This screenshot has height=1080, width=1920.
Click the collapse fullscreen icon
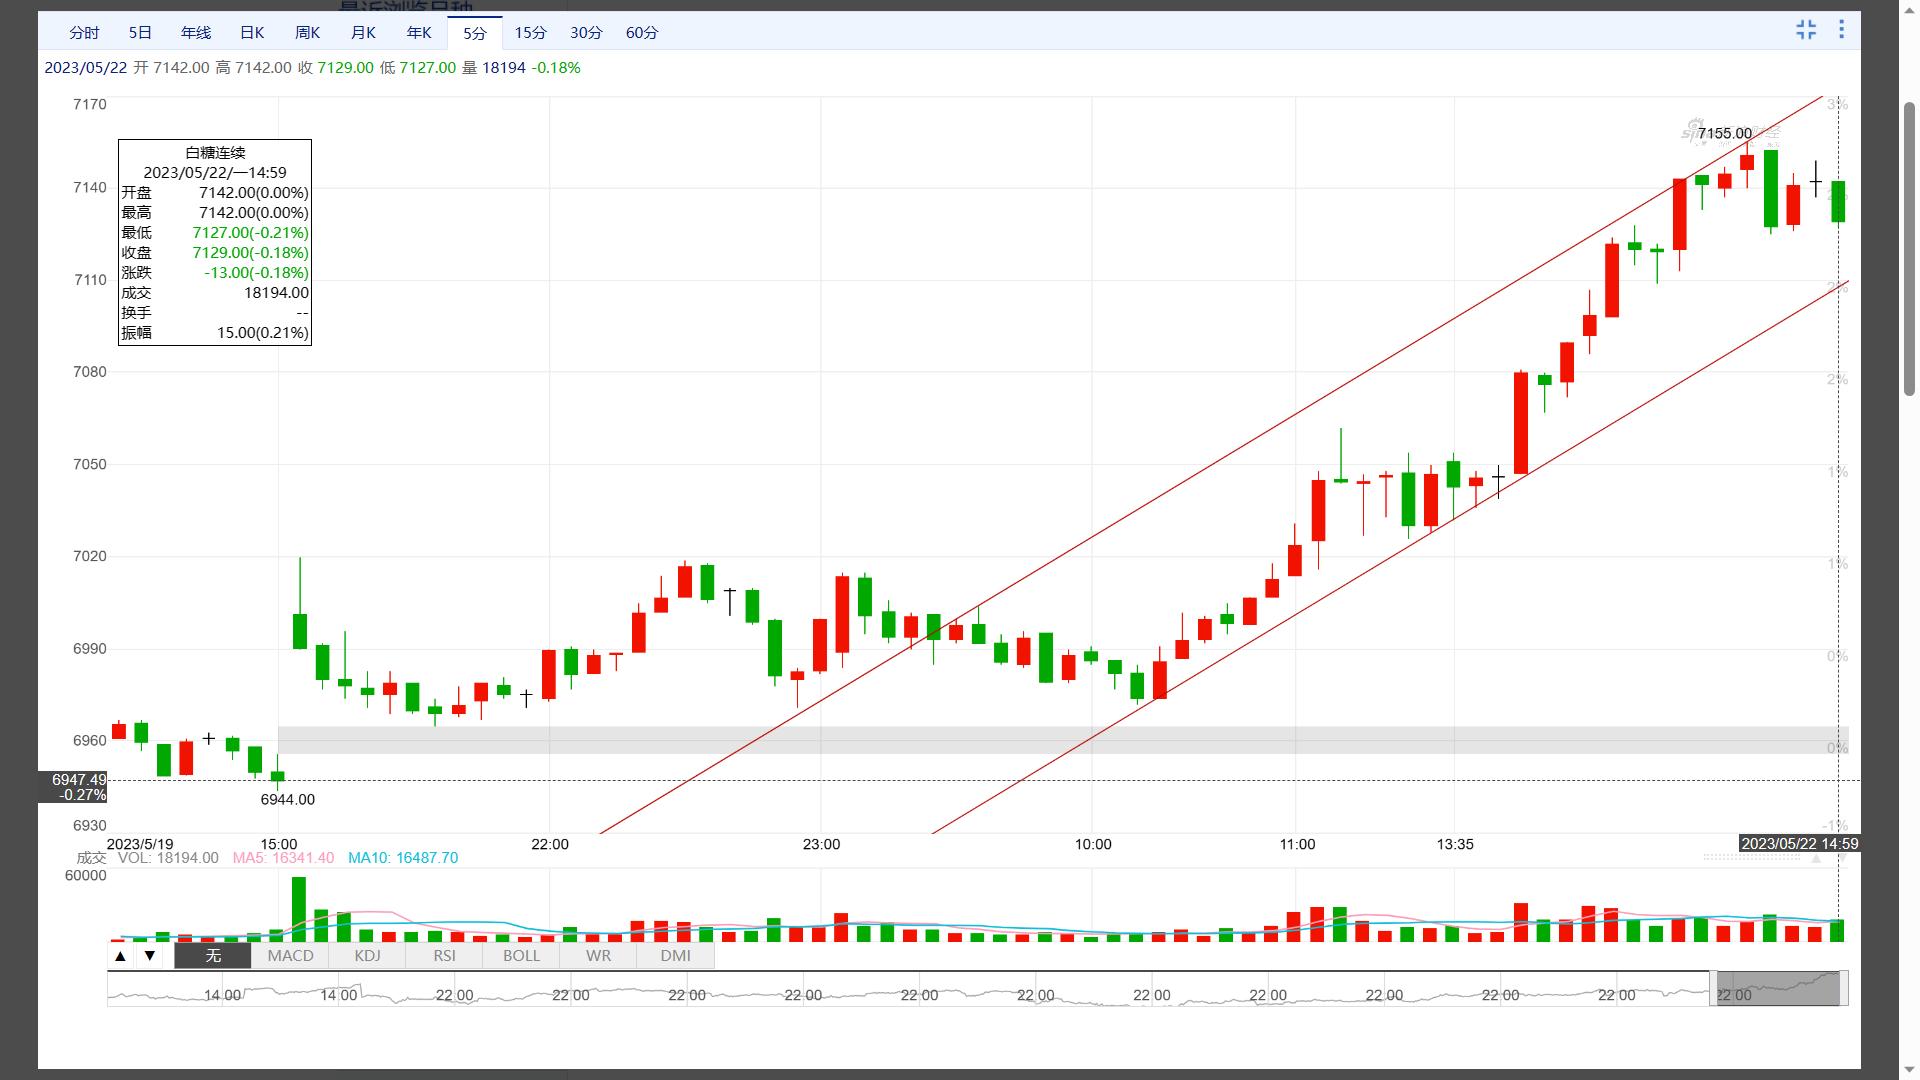[x=1805, y=30]
